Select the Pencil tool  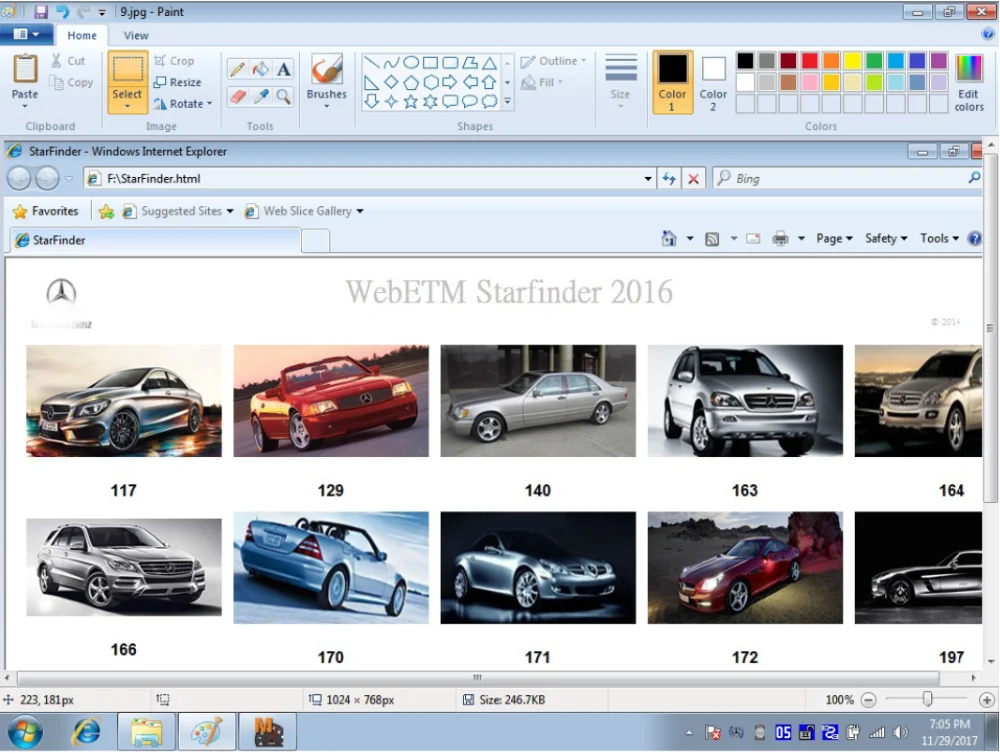(237, 69)
